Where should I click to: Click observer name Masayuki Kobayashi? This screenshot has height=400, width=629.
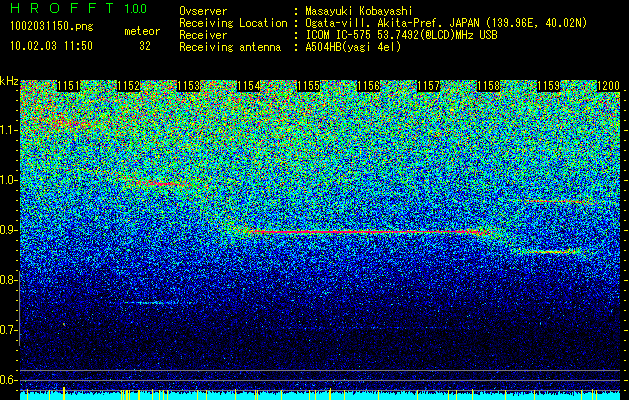pos(359,11)
